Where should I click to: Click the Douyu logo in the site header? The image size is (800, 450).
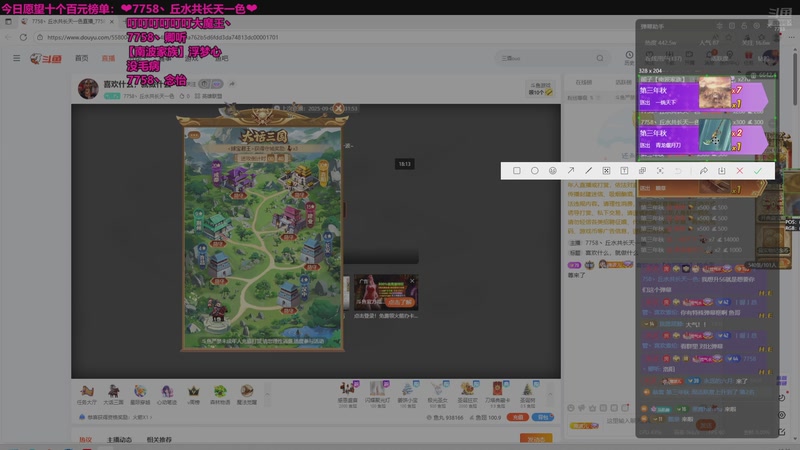click(x=46, y=59)
